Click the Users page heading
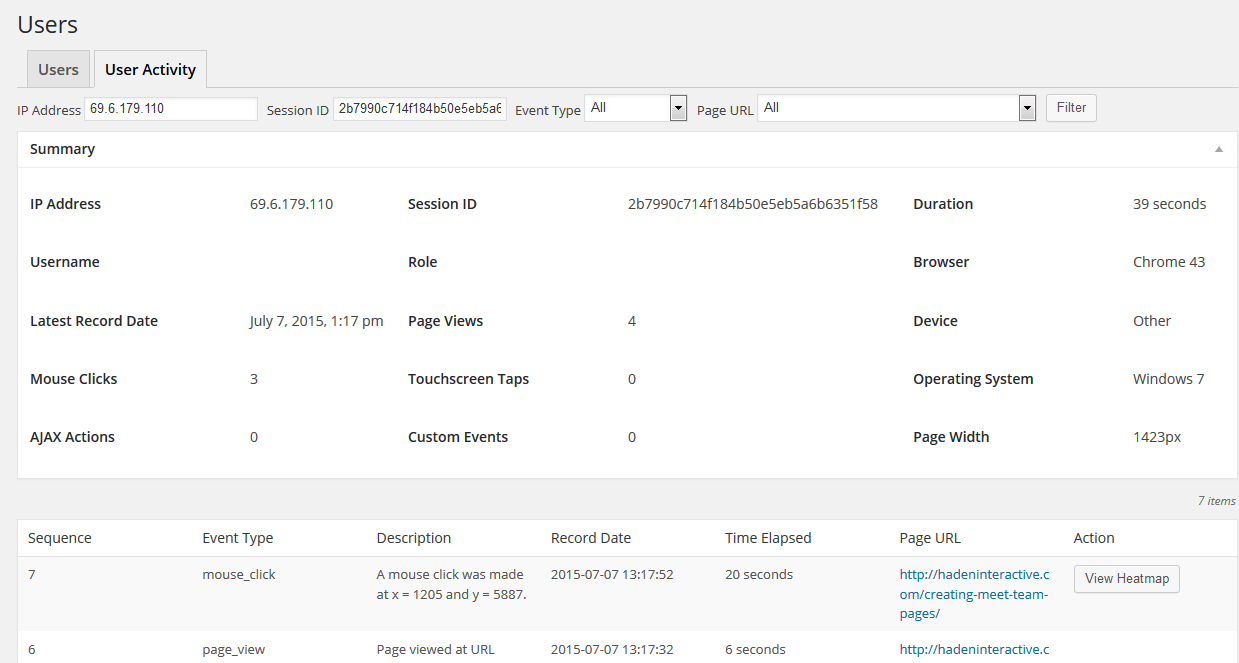1239x663 pixels. [47, 24]
